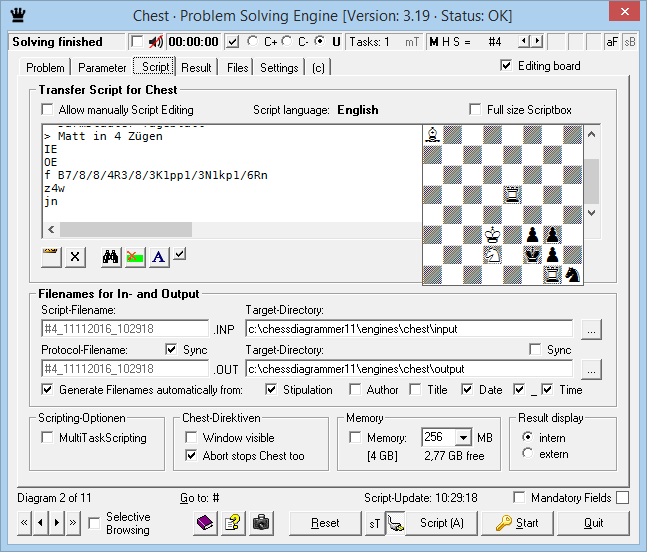Enable Selective Browsing checkbox
The width and height of the screenshot is (647, 552).
(94, 523)
